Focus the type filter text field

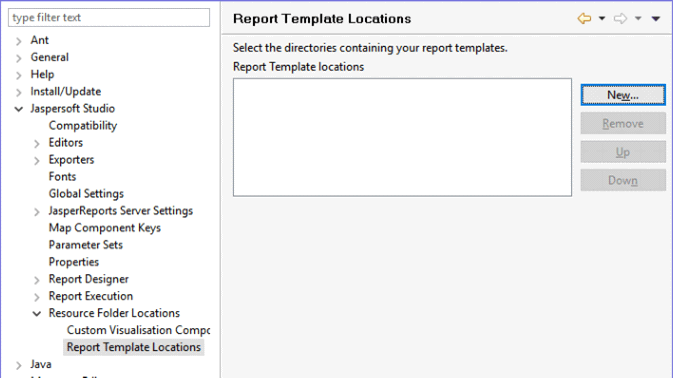click(x=109, y=18)
